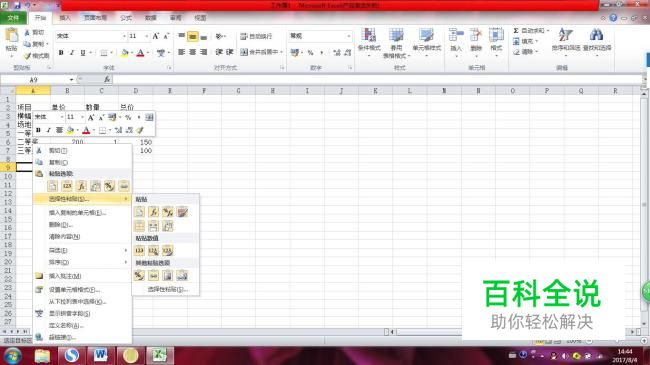Click the ribbon Decrease Font Size icon

[166, 36]
